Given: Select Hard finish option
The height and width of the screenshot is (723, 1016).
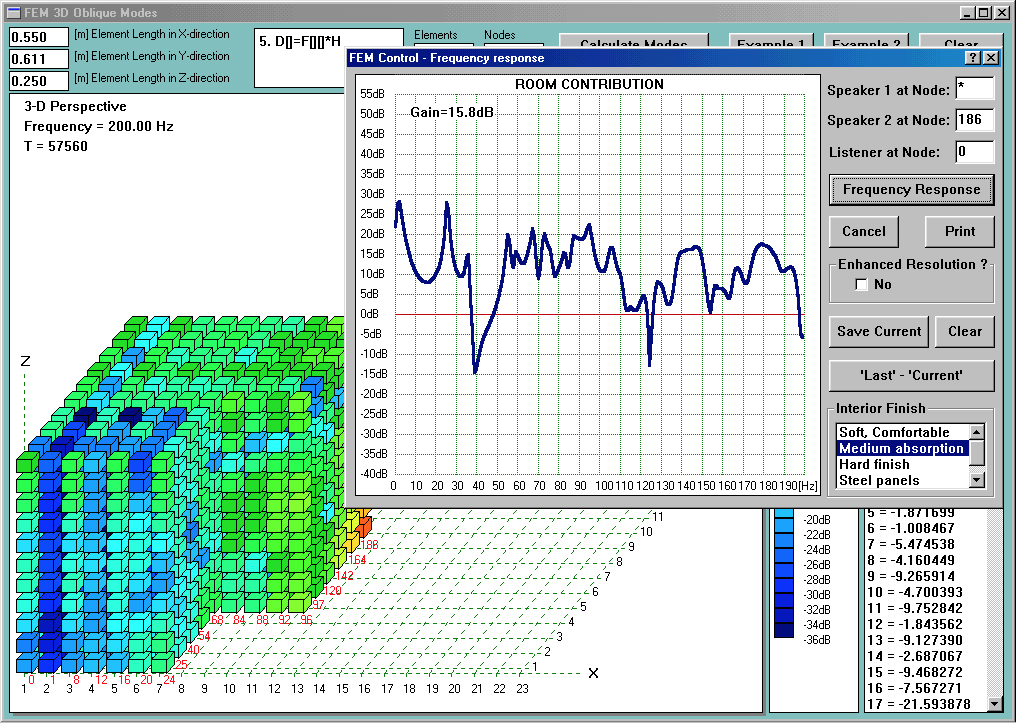Looking at the screenshot, I should (903, 465).
